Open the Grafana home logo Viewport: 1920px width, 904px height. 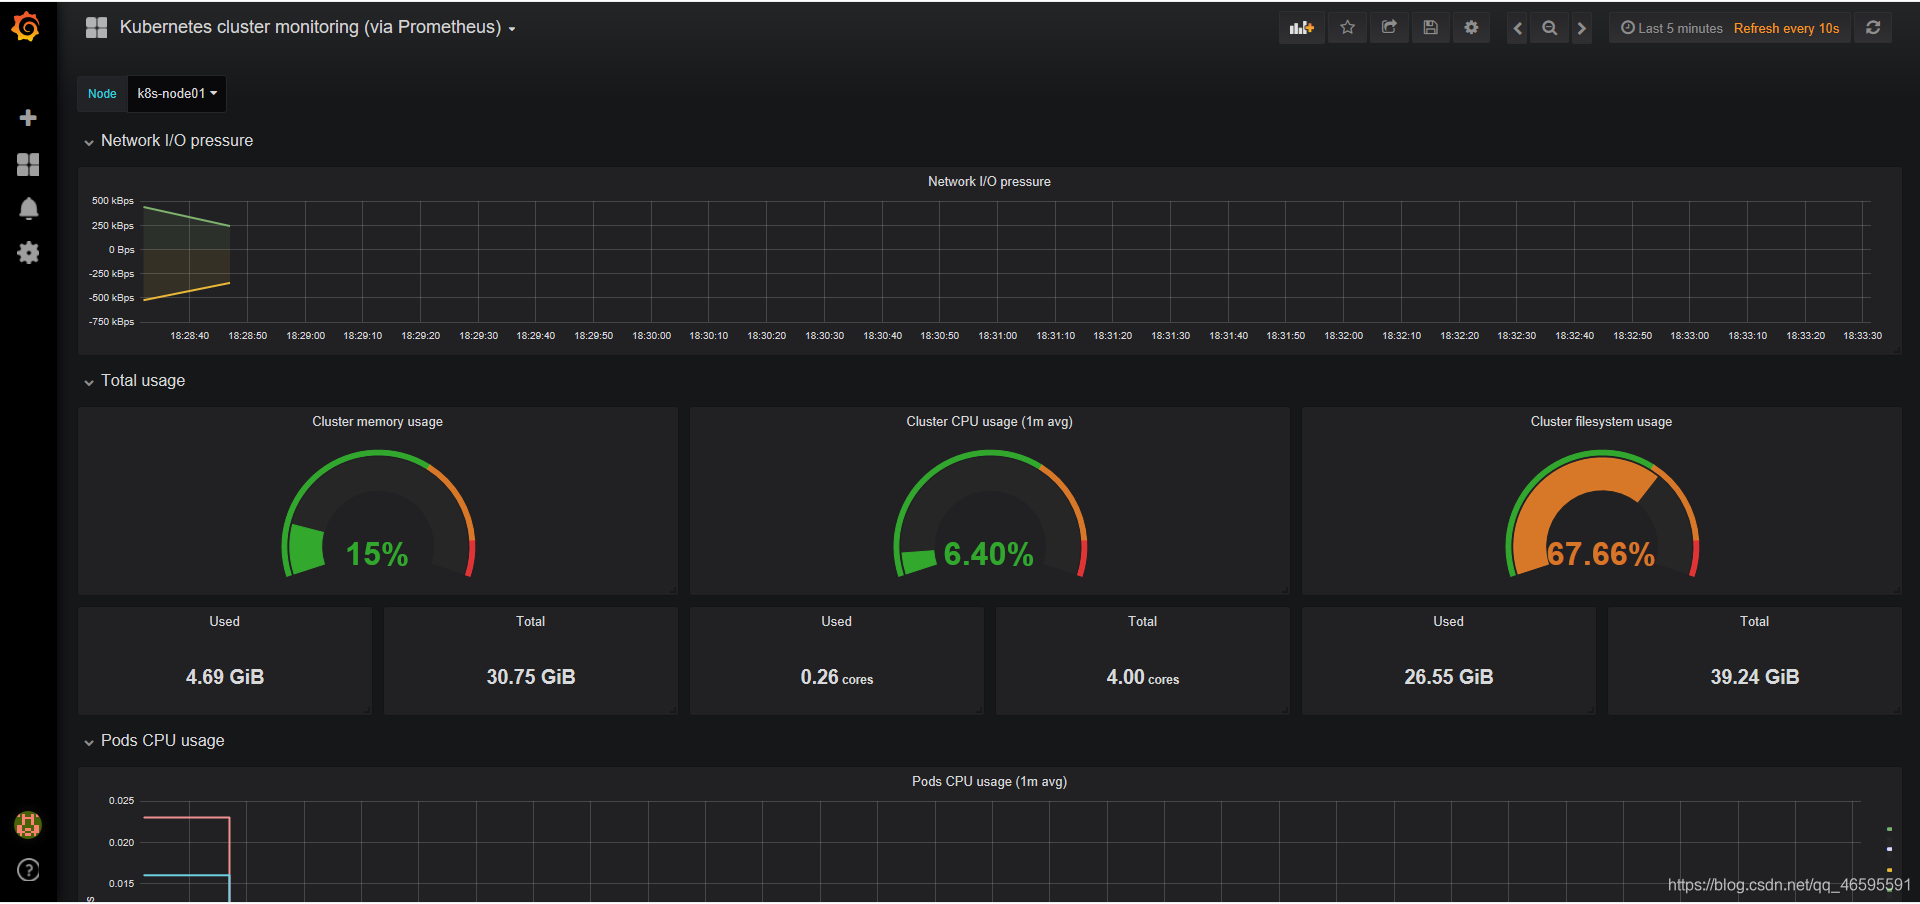coord(27,27)
